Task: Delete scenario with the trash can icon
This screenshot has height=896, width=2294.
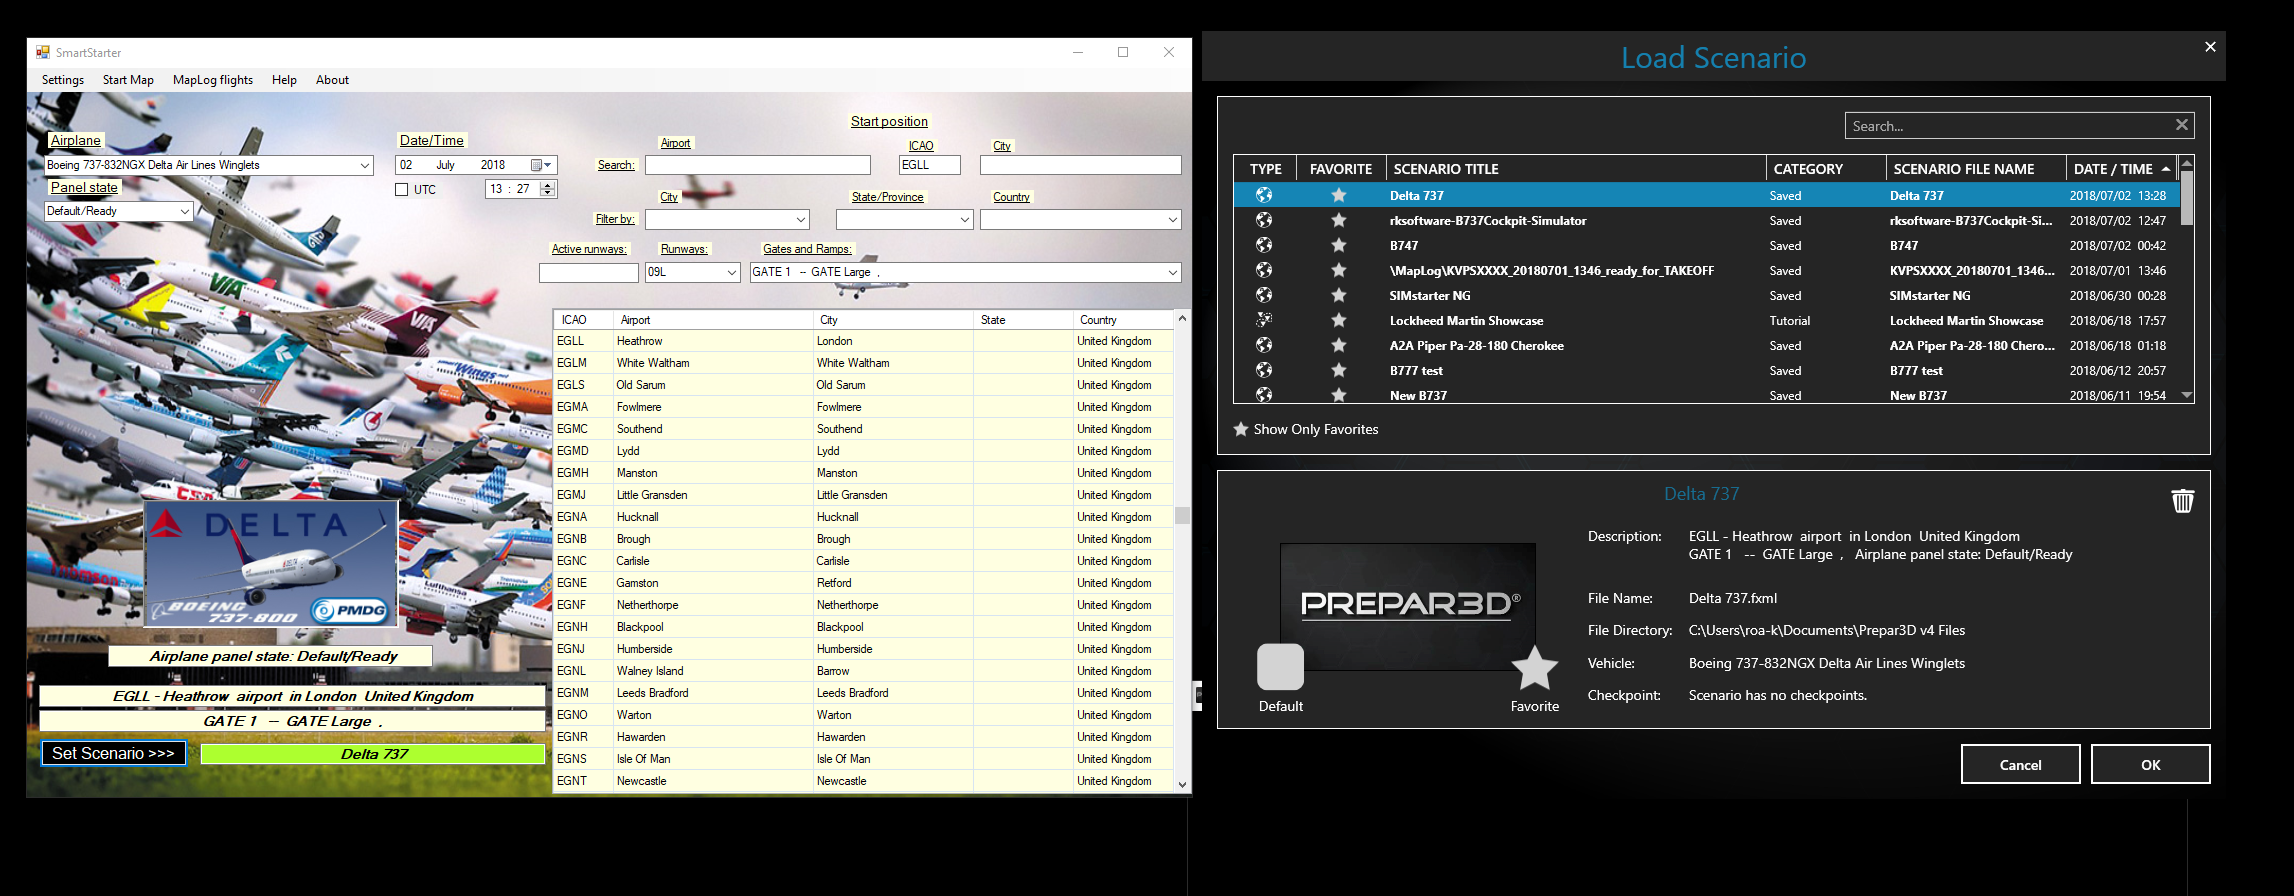Action: click(x=2183, y=501)
